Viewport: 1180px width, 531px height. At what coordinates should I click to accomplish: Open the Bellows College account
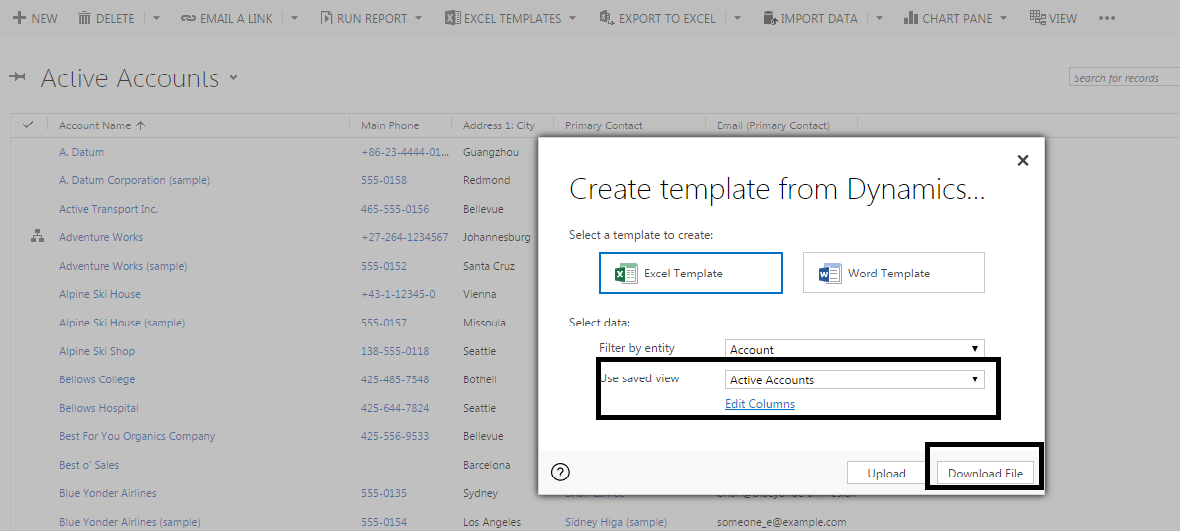[97, 380]
